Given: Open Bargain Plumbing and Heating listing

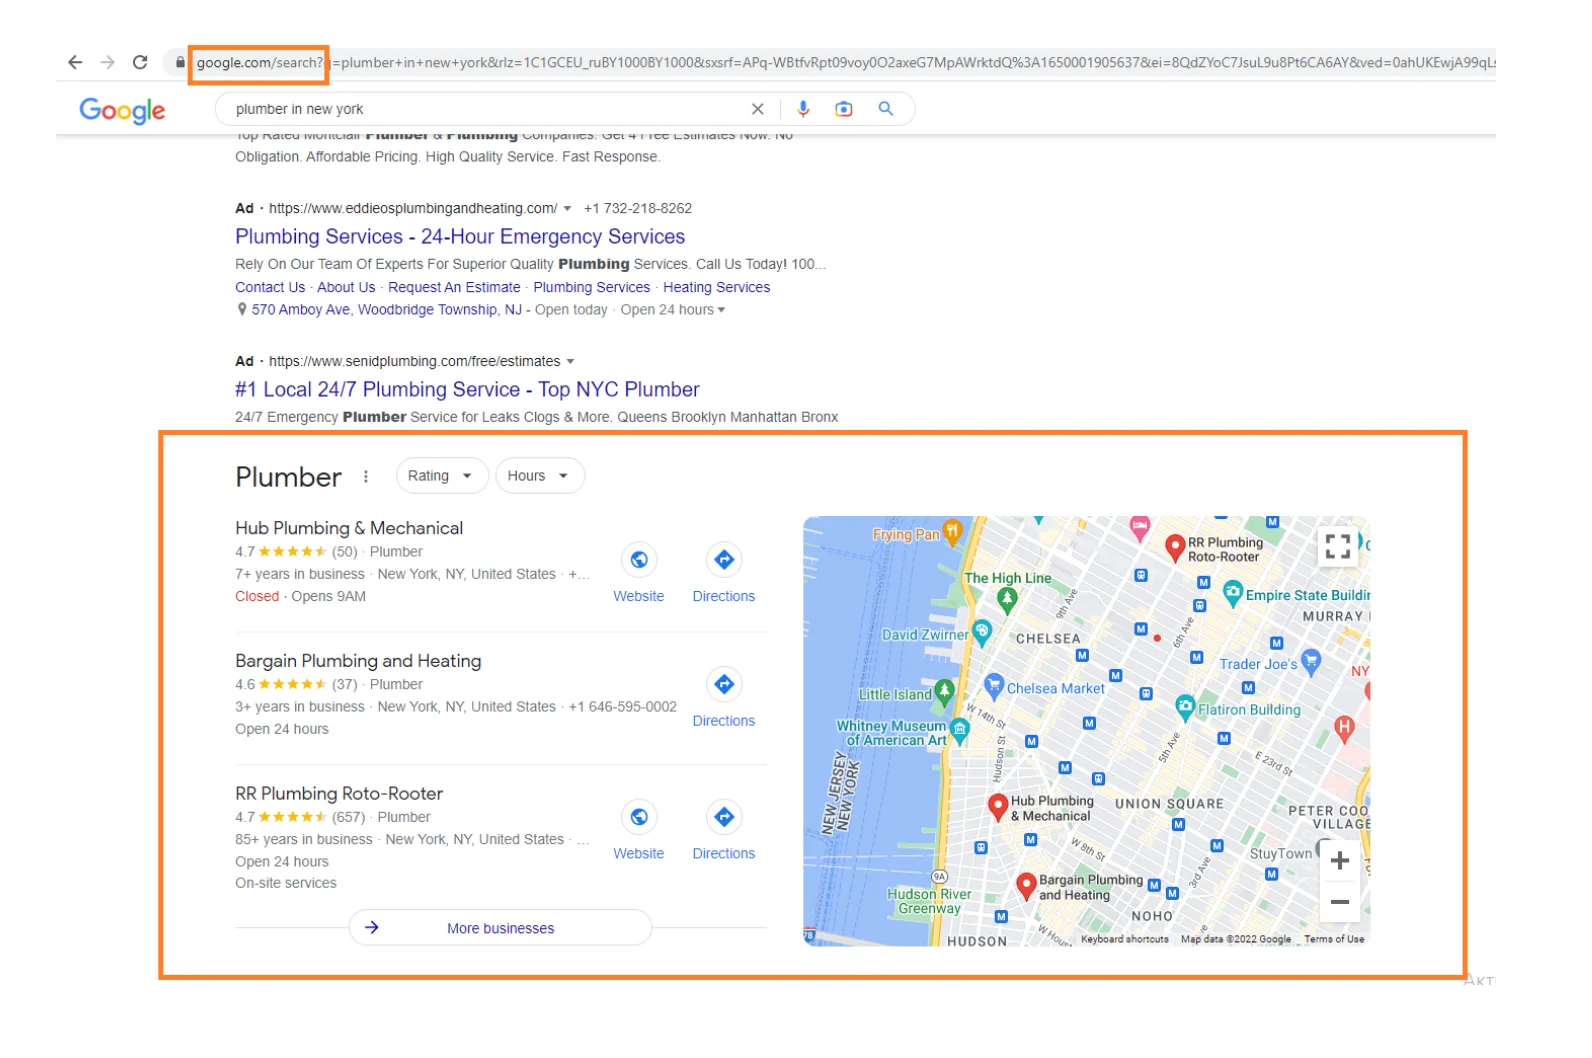Looking at the screenshot, I should coord(358,661).
